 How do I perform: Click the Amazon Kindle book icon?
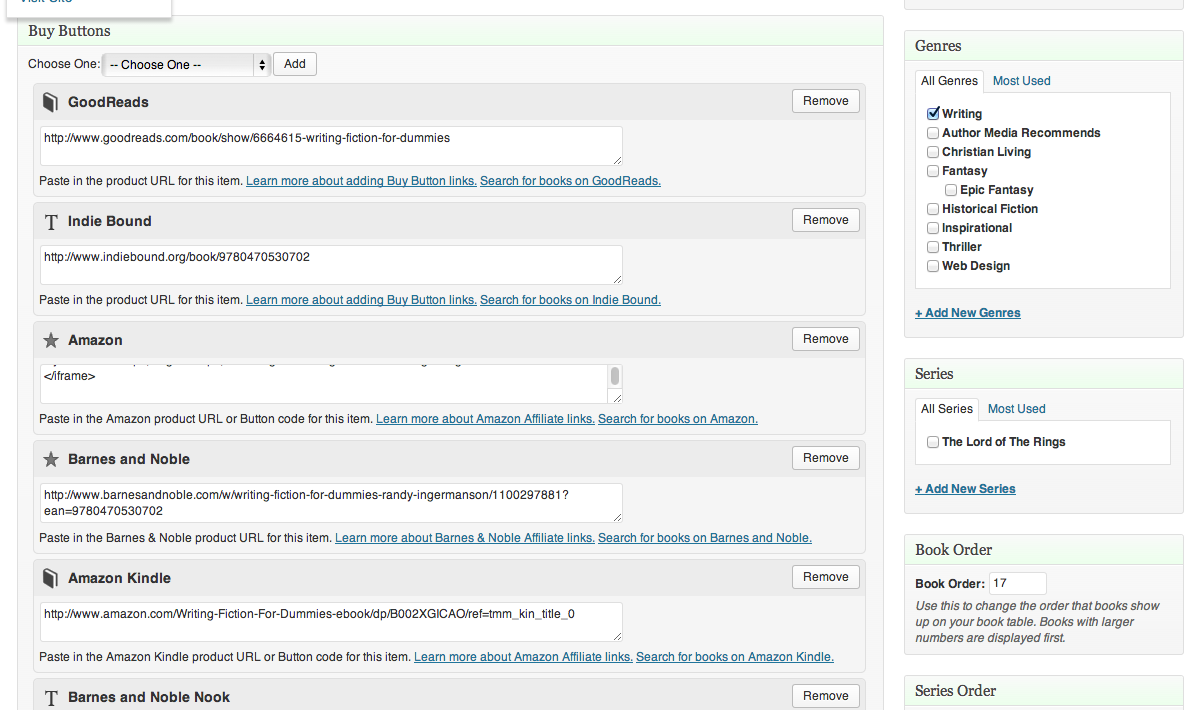[50, 578]
